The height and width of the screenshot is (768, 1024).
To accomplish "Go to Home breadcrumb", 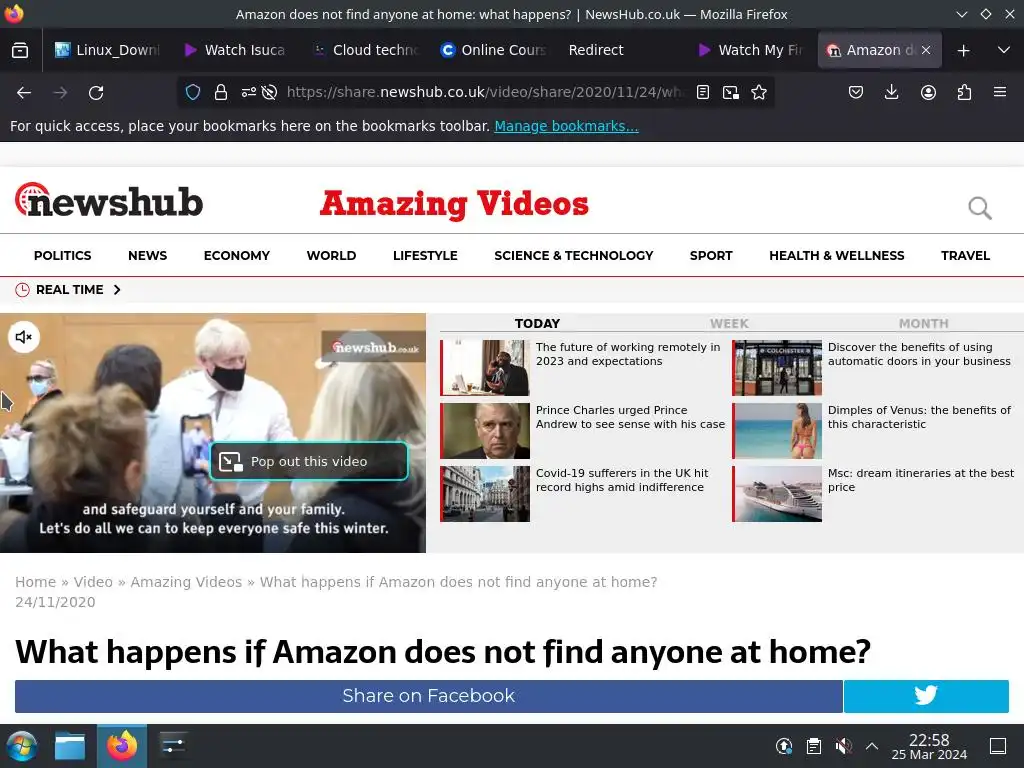I will 35,582.
